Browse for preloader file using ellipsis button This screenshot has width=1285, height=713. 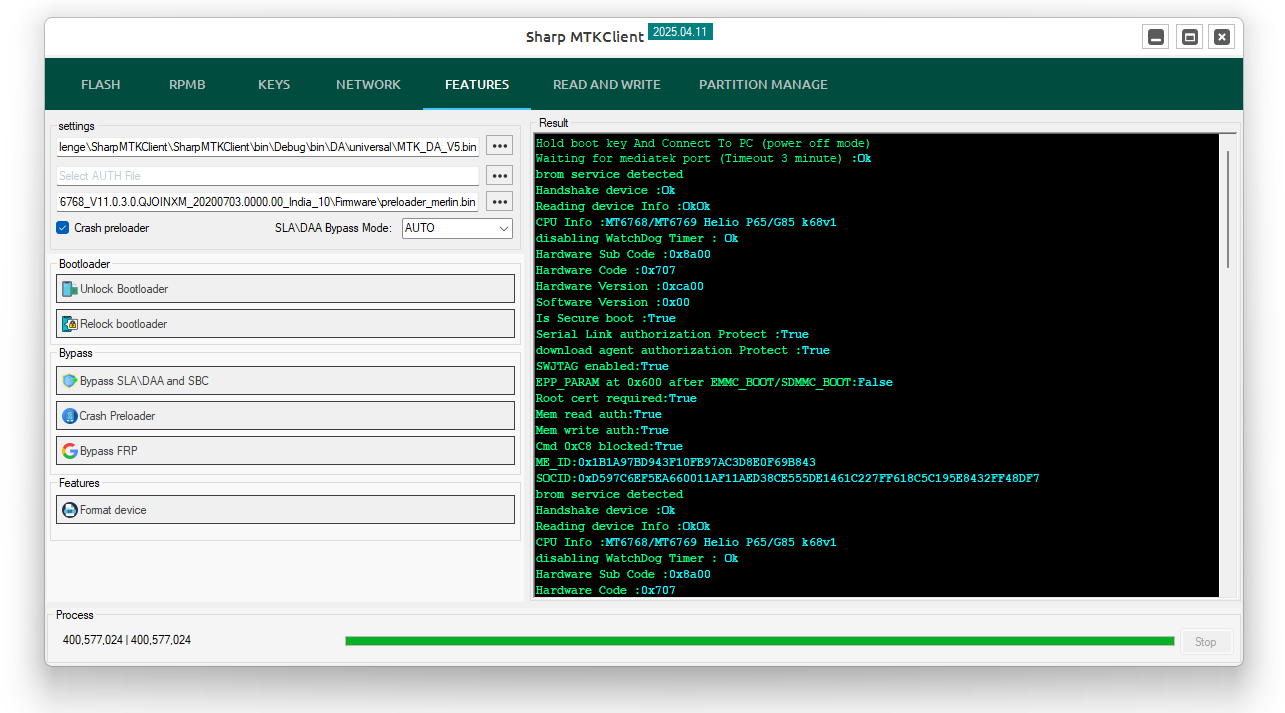click(x=500, y=201)
